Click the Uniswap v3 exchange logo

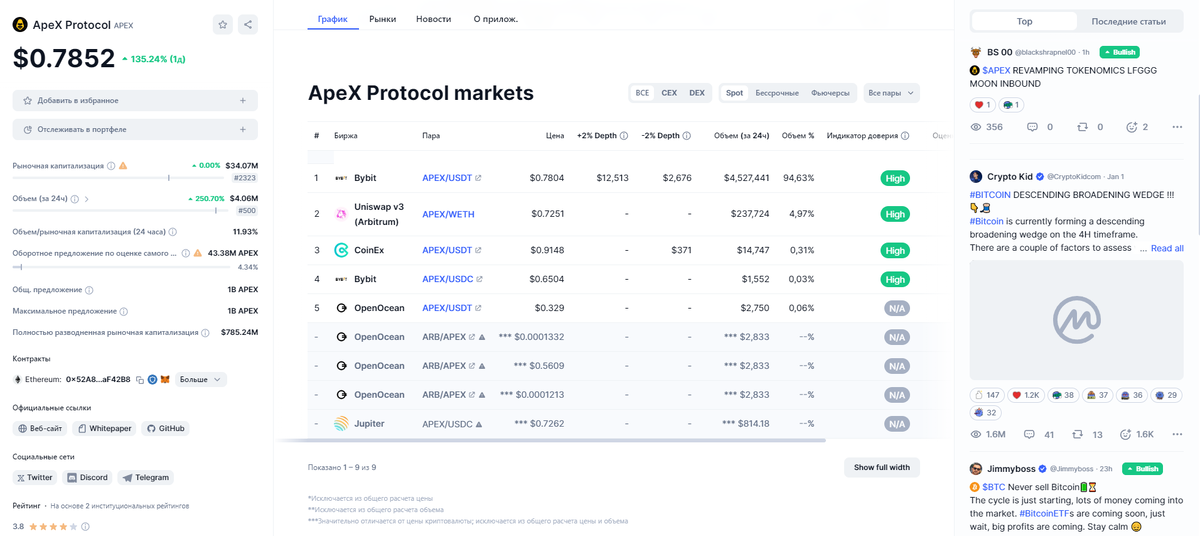pos(341,214)
